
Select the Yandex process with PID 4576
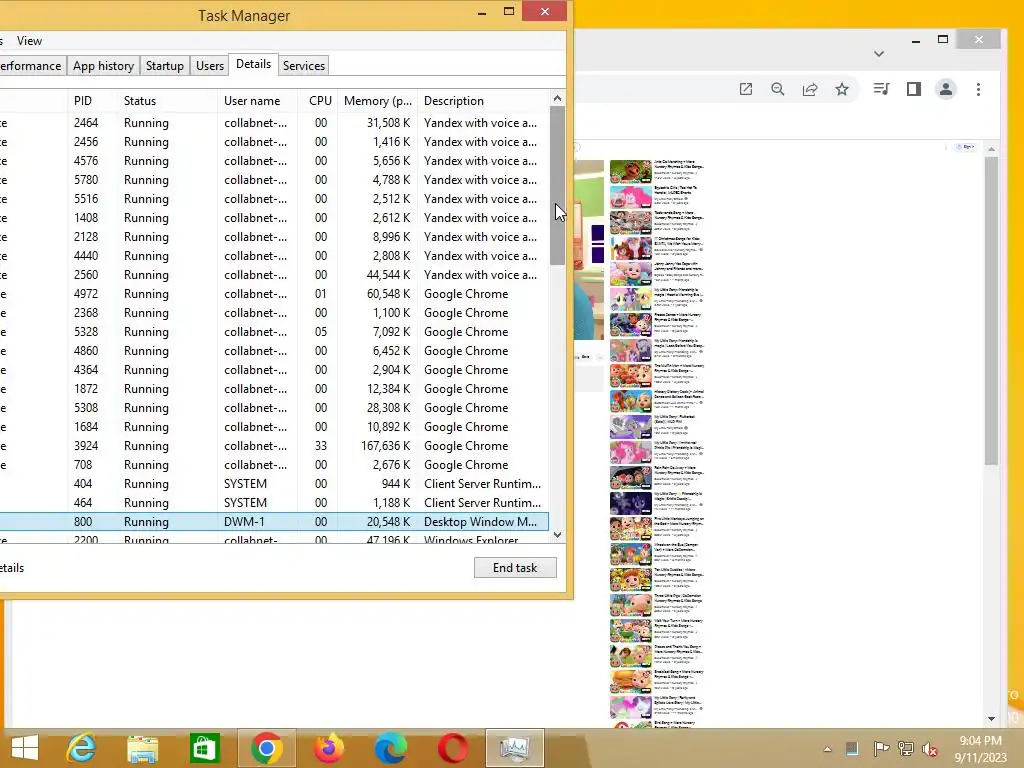[274, 161]
